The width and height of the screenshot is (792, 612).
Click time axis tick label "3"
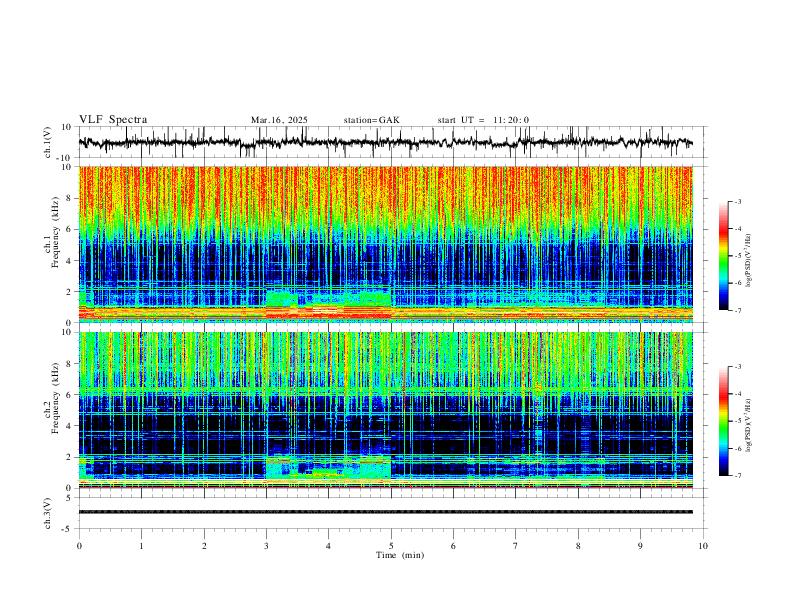266,546
